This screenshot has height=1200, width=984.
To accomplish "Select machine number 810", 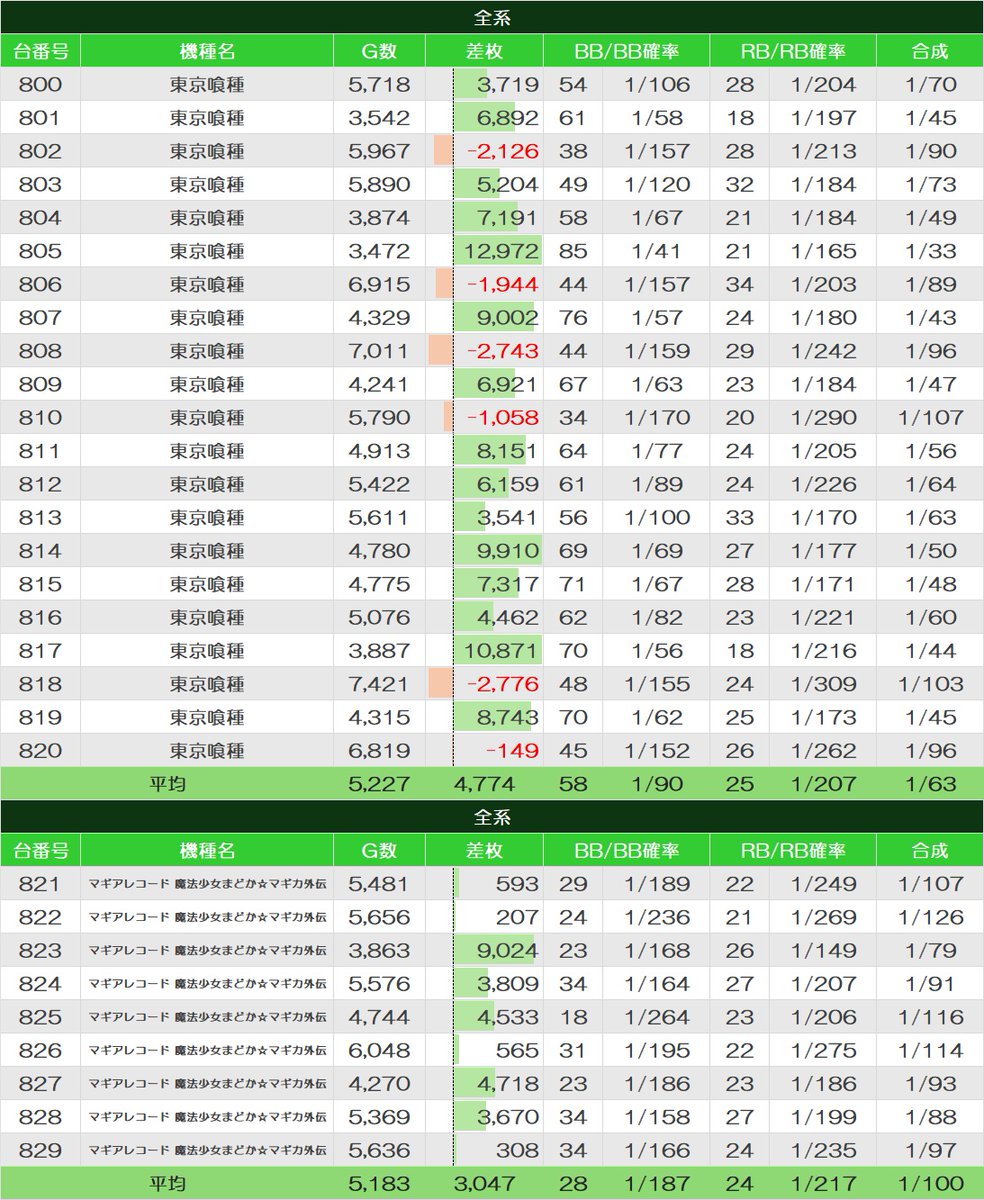I will pyautogui.click(x=40, y=417).
